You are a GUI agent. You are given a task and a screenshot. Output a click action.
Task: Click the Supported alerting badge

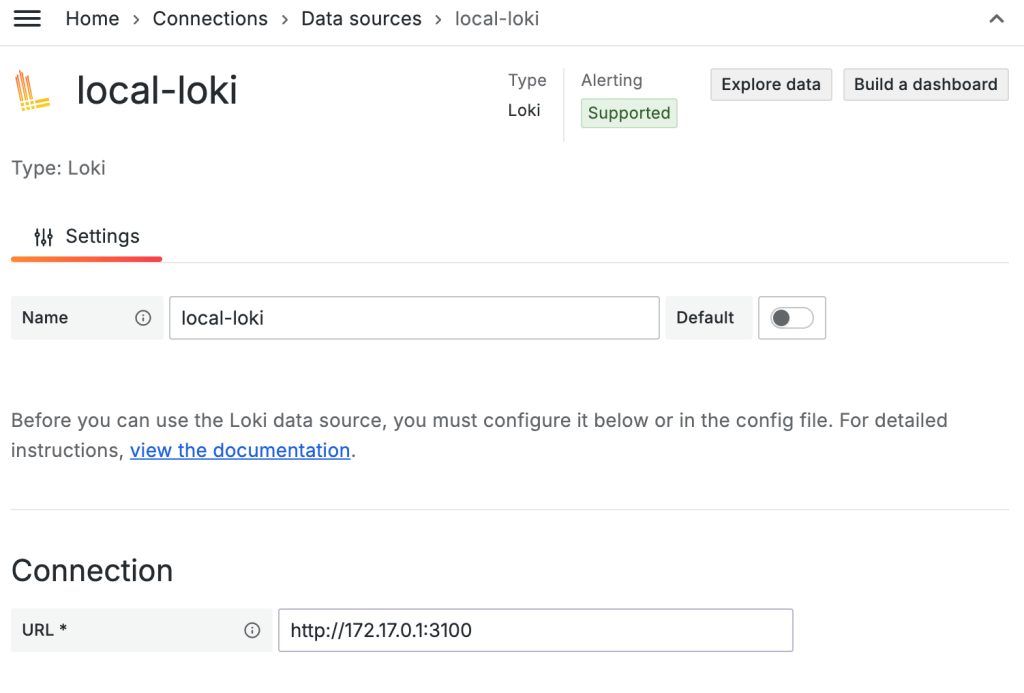(629, 113)
